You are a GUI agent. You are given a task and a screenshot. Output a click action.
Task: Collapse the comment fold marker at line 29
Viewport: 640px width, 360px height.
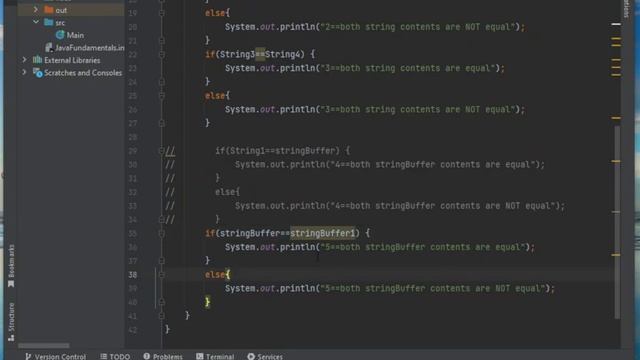click(x=162, y=151)
